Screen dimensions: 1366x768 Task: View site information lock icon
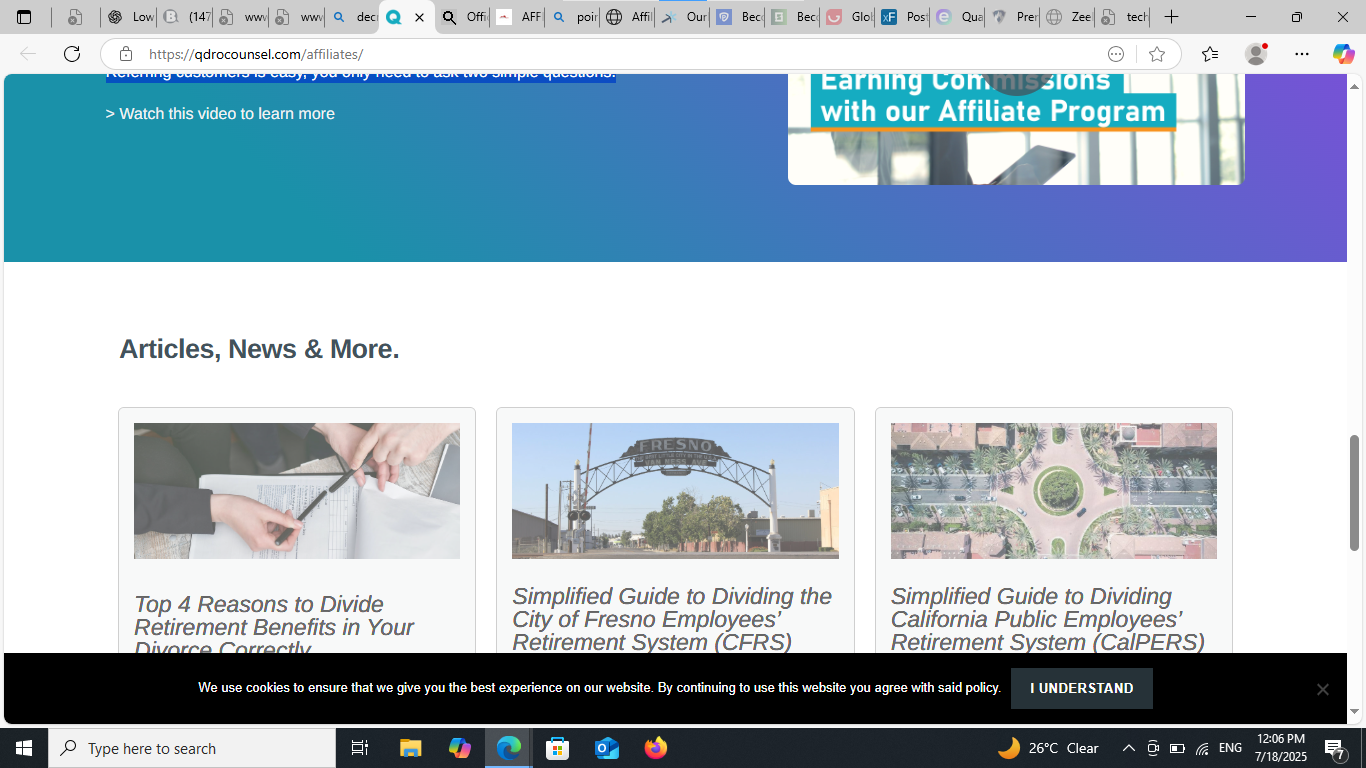pos(125,54)
